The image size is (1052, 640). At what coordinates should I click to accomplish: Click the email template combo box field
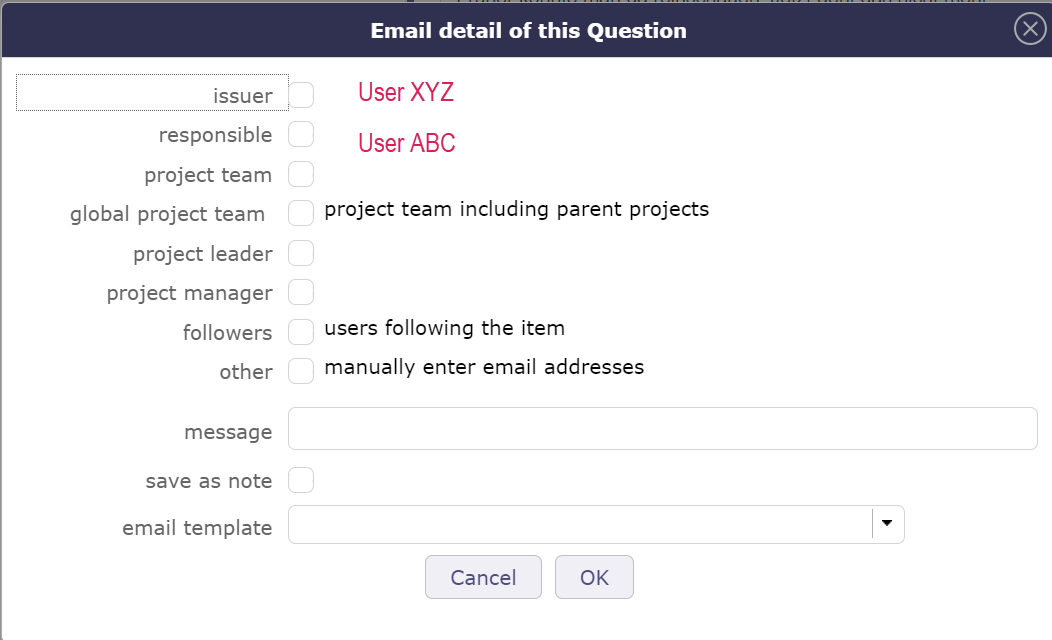[x=580, y=524]
